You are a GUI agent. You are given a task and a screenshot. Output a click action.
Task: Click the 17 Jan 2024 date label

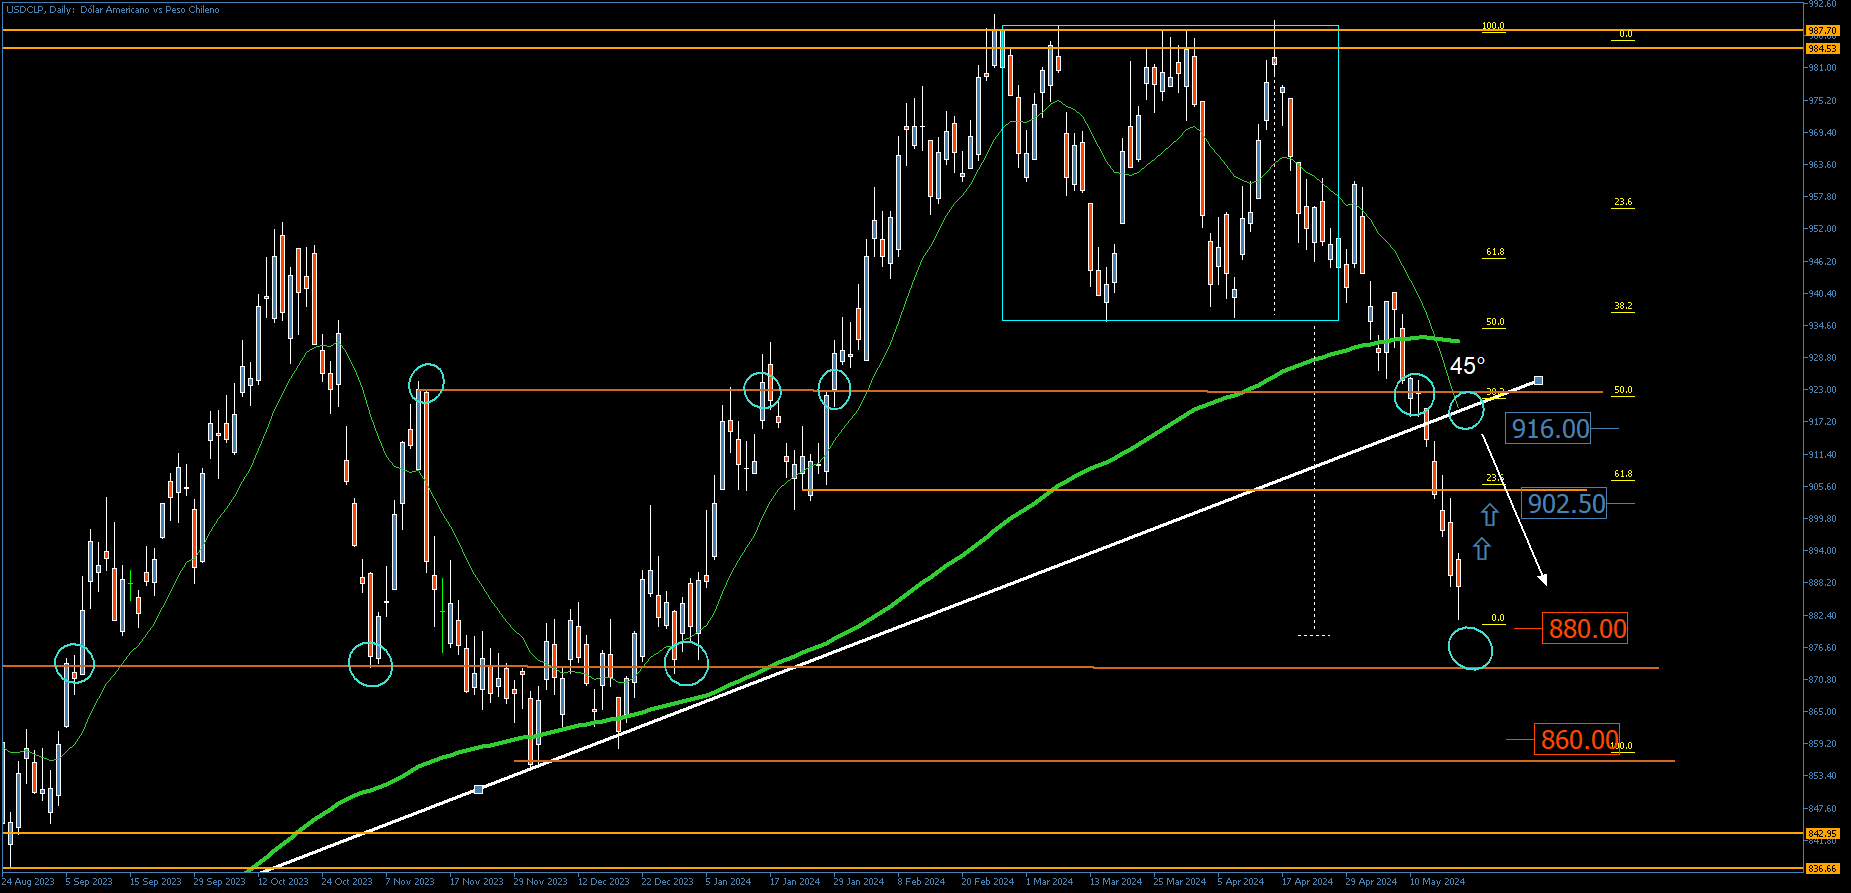[795, 882]
